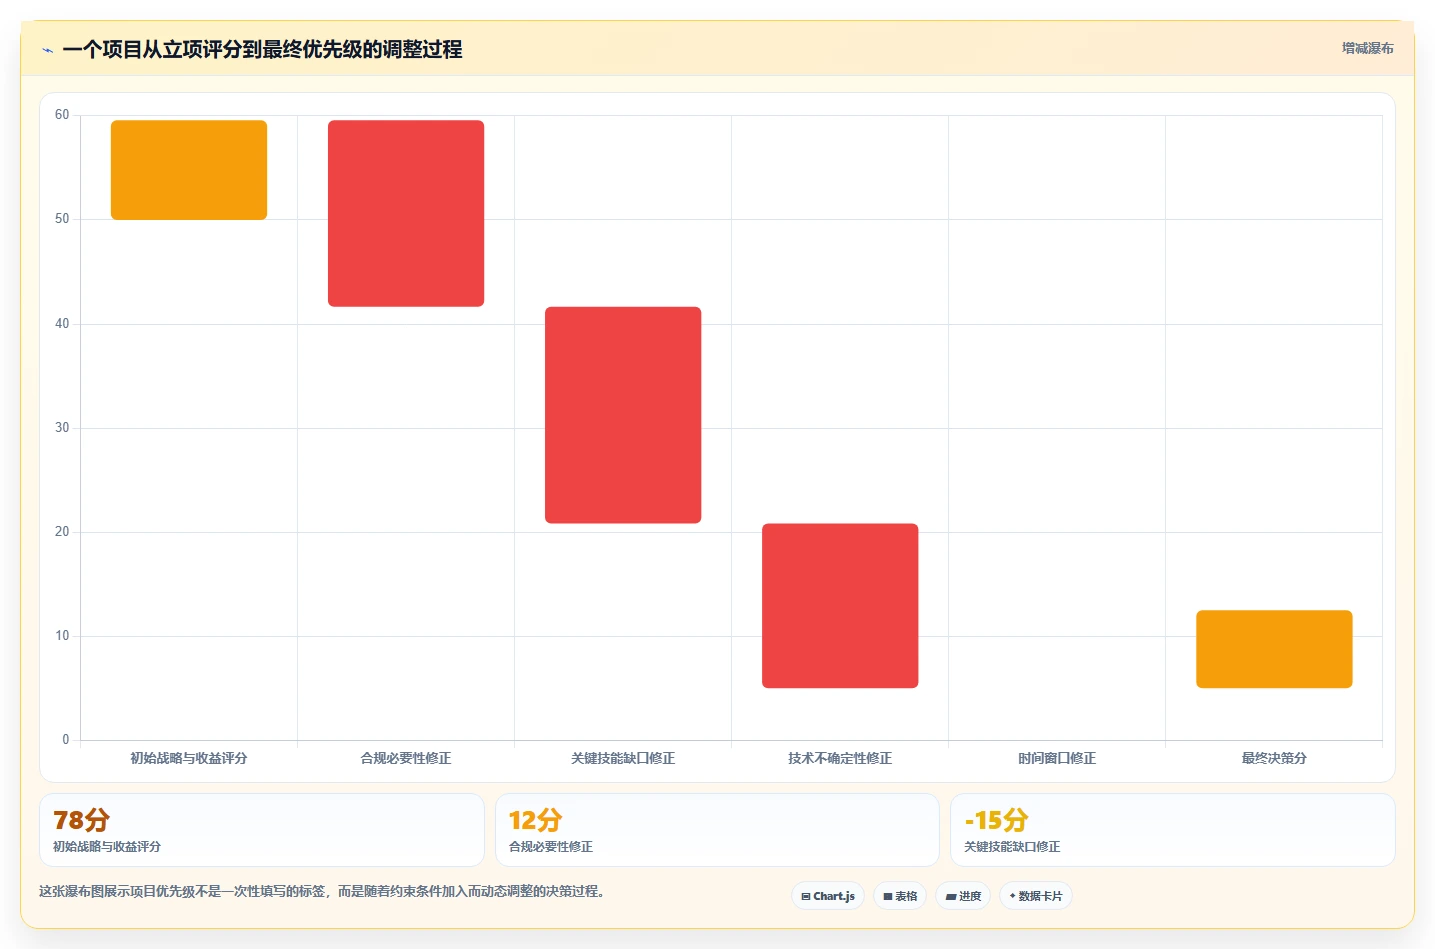Select the 最终决策分 orange bar

coord(1274,649)
